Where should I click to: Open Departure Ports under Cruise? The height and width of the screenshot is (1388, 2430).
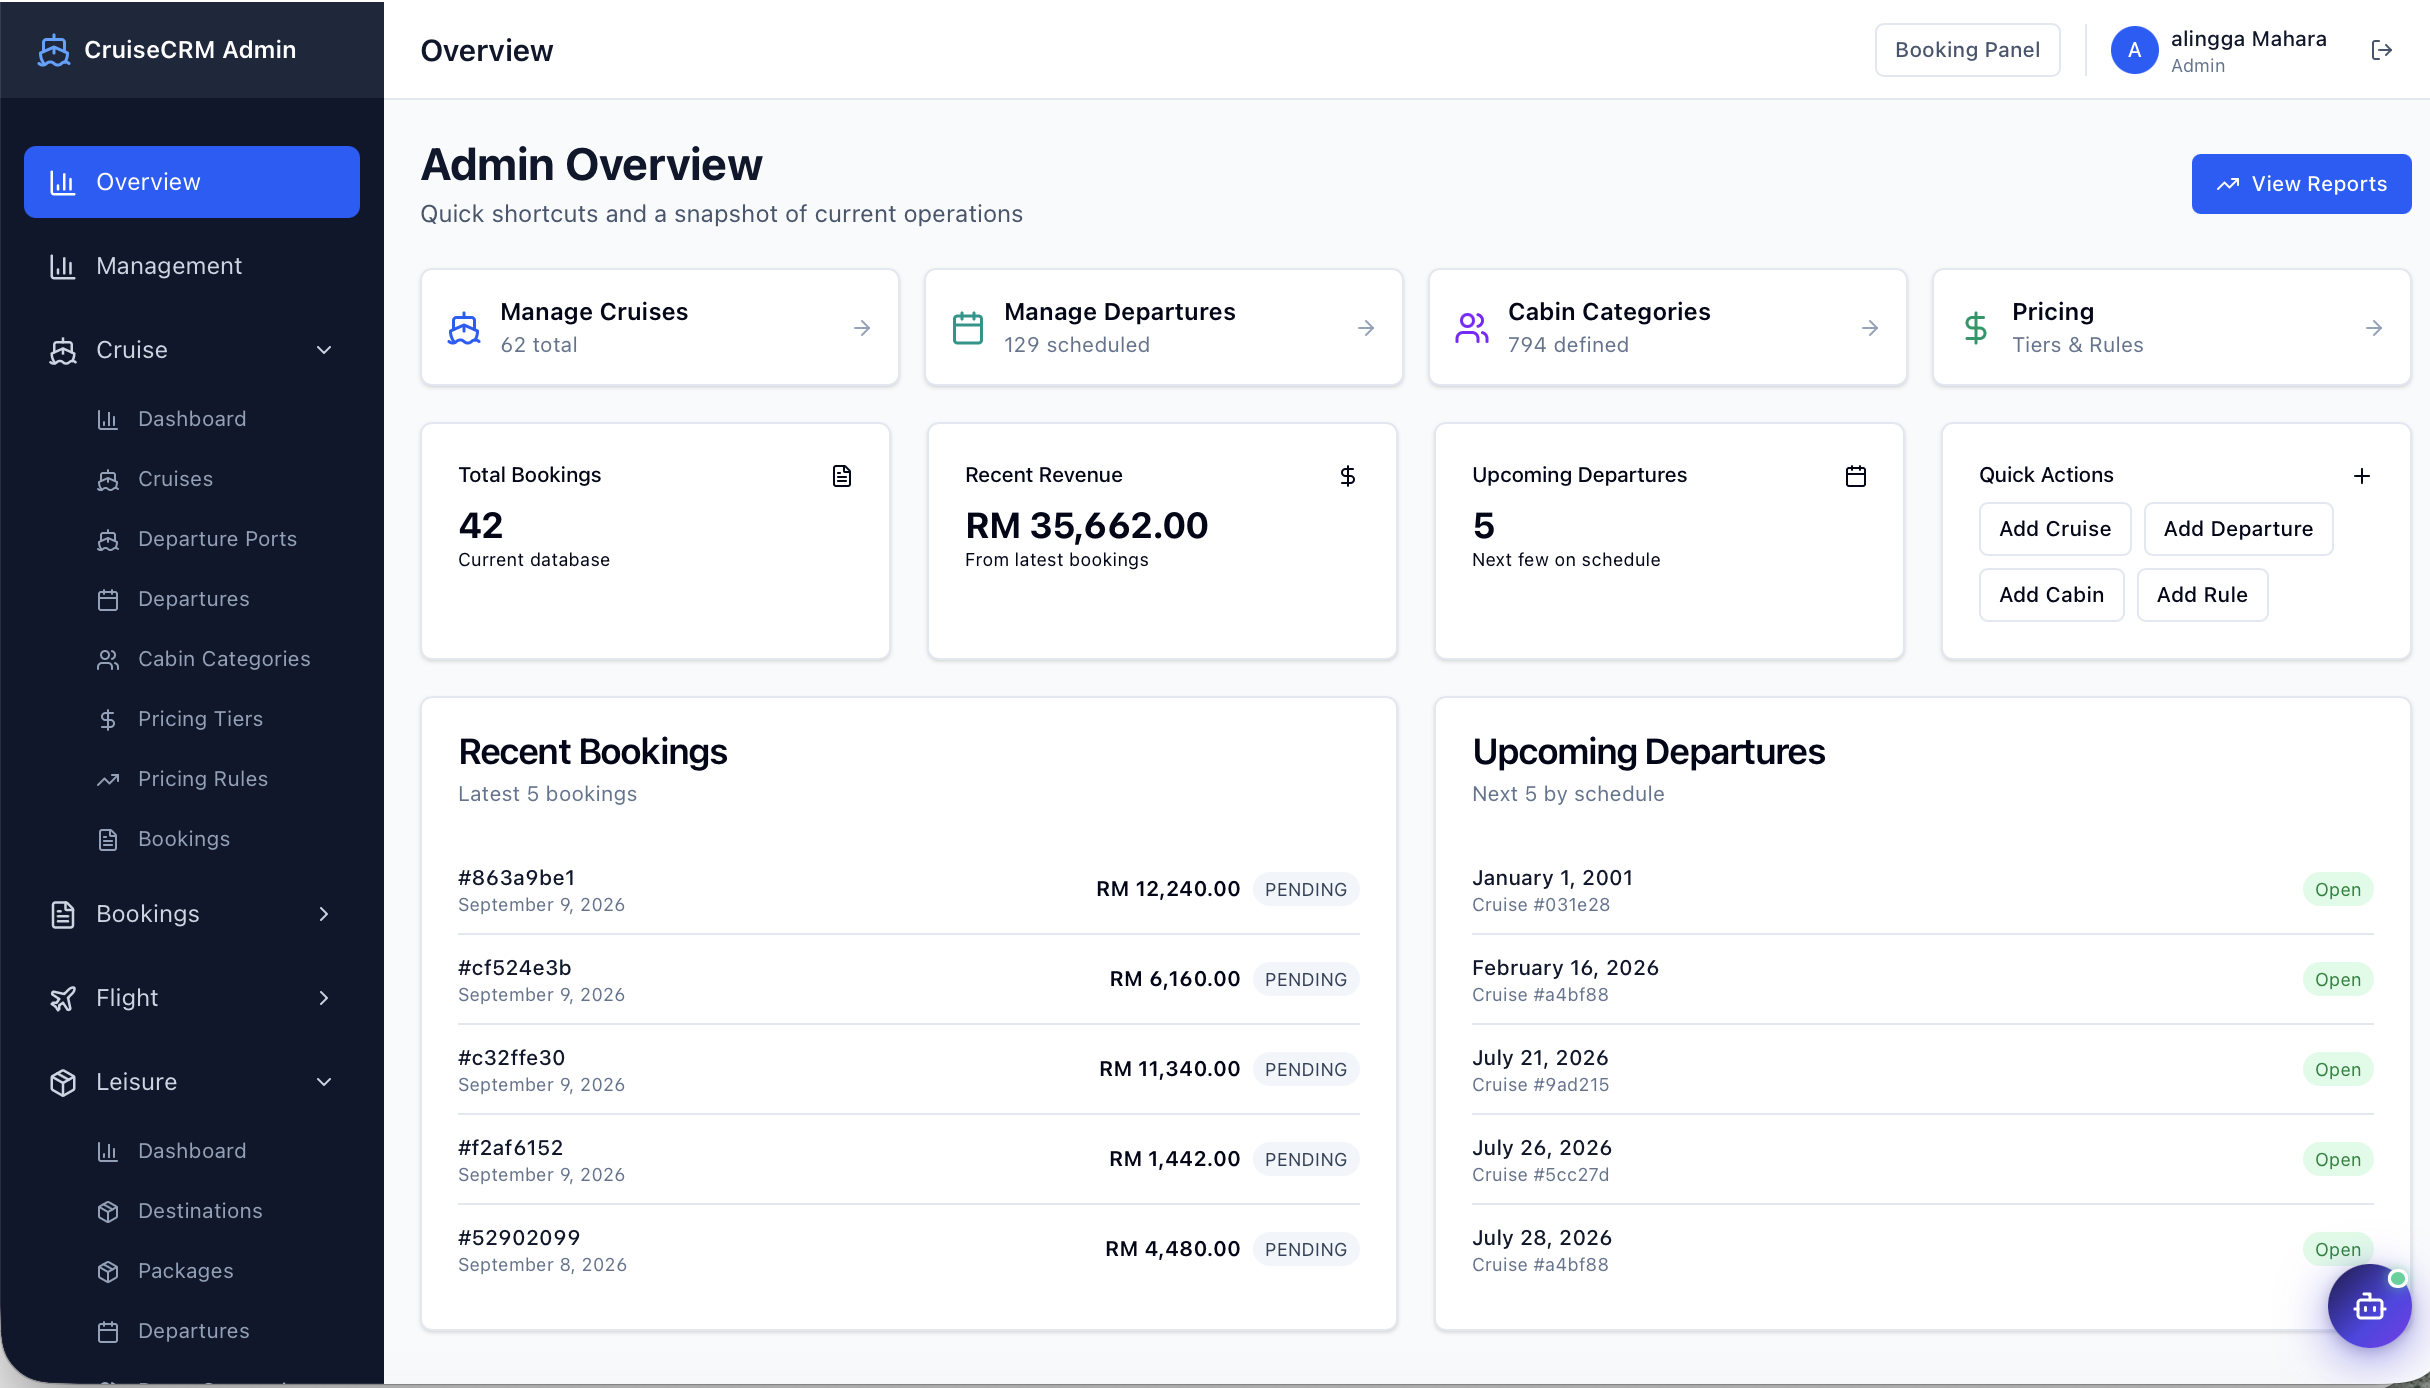coord(217,539)
